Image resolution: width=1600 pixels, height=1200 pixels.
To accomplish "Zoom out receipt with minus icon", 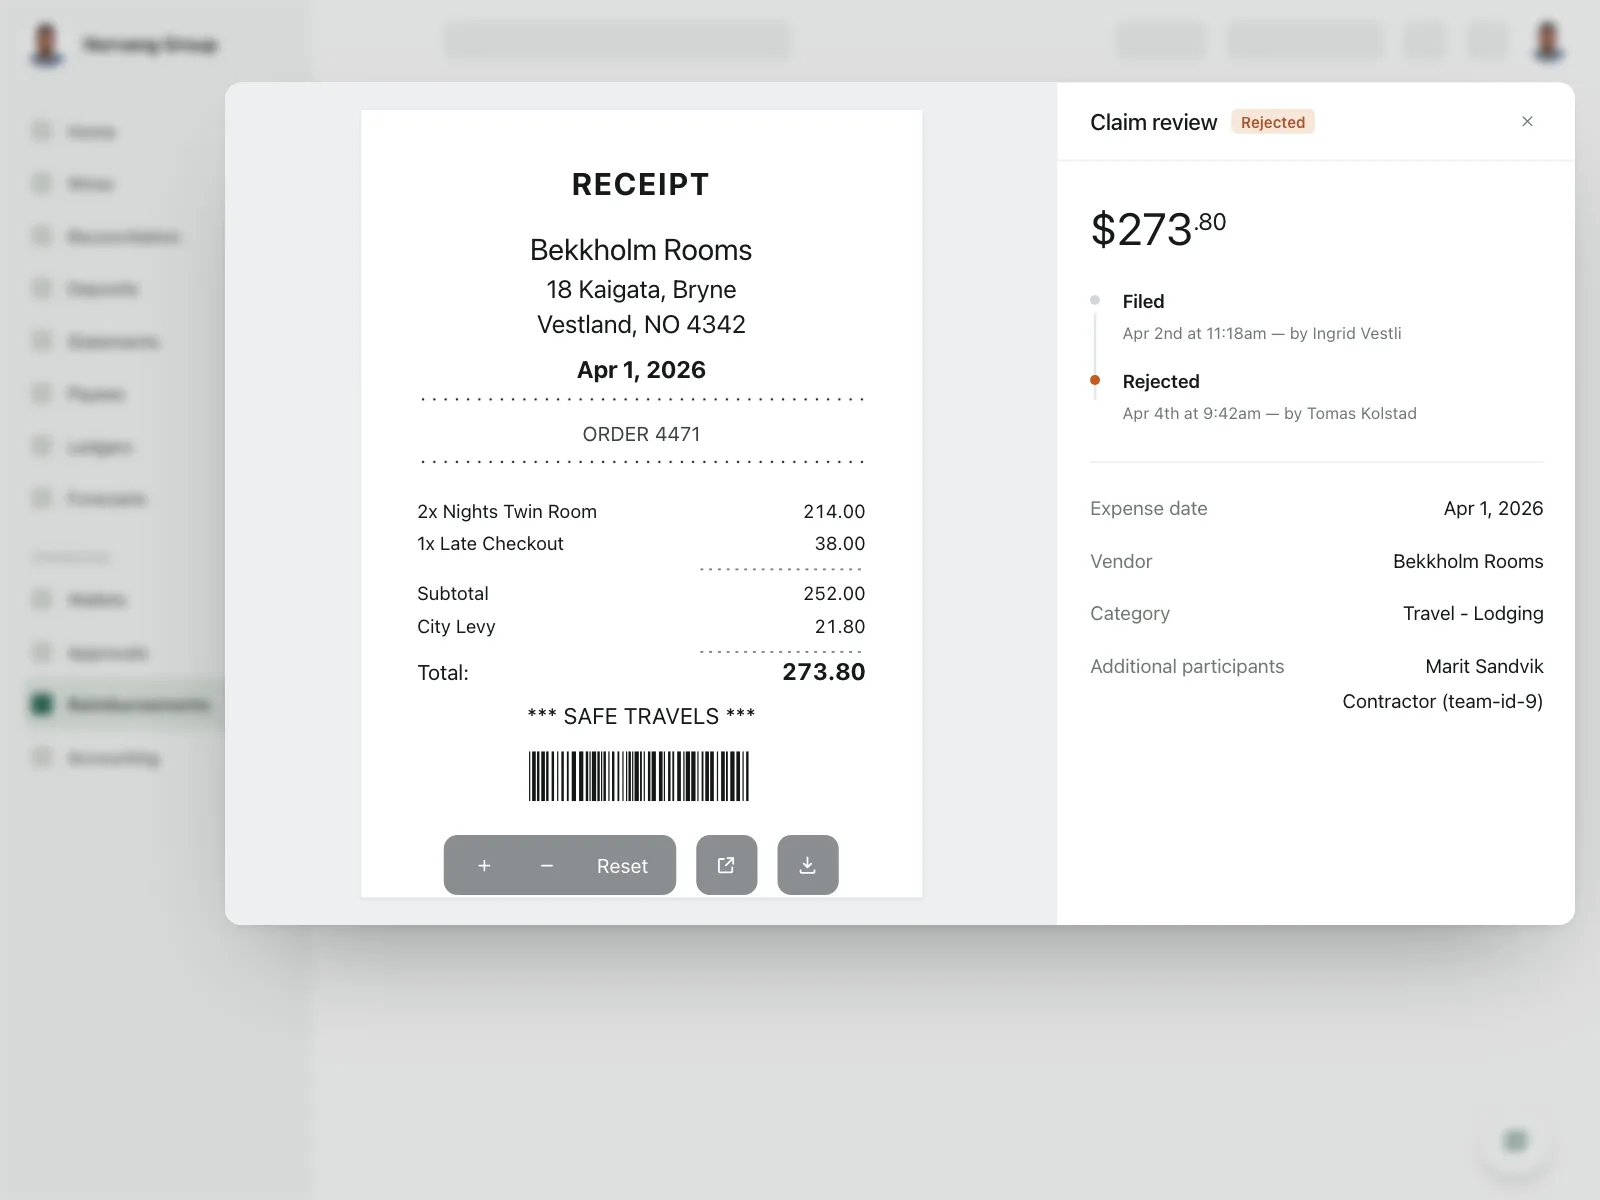I will click(547, 866).
